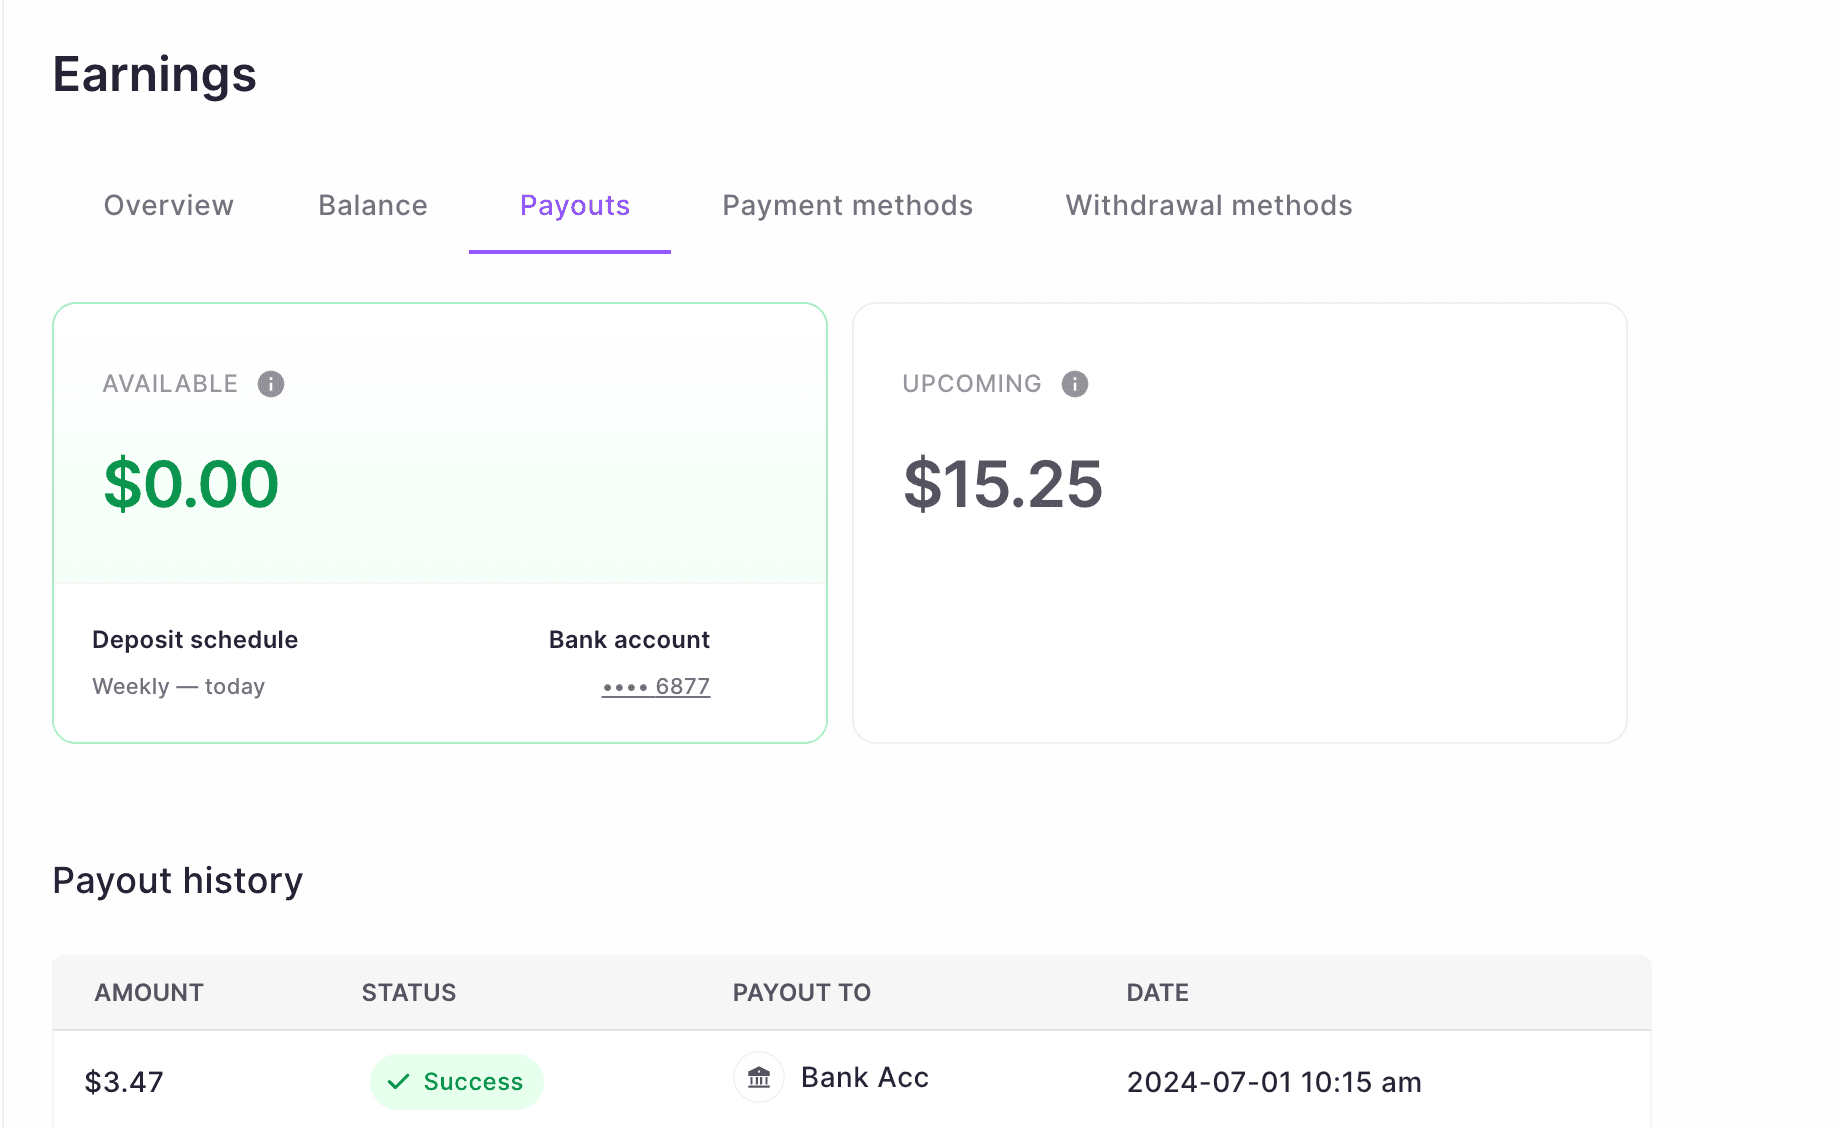Screen dimensions: 1840x1128
Task: Click the $15.25 upcoming amount
Action: tap(1003, 485)
